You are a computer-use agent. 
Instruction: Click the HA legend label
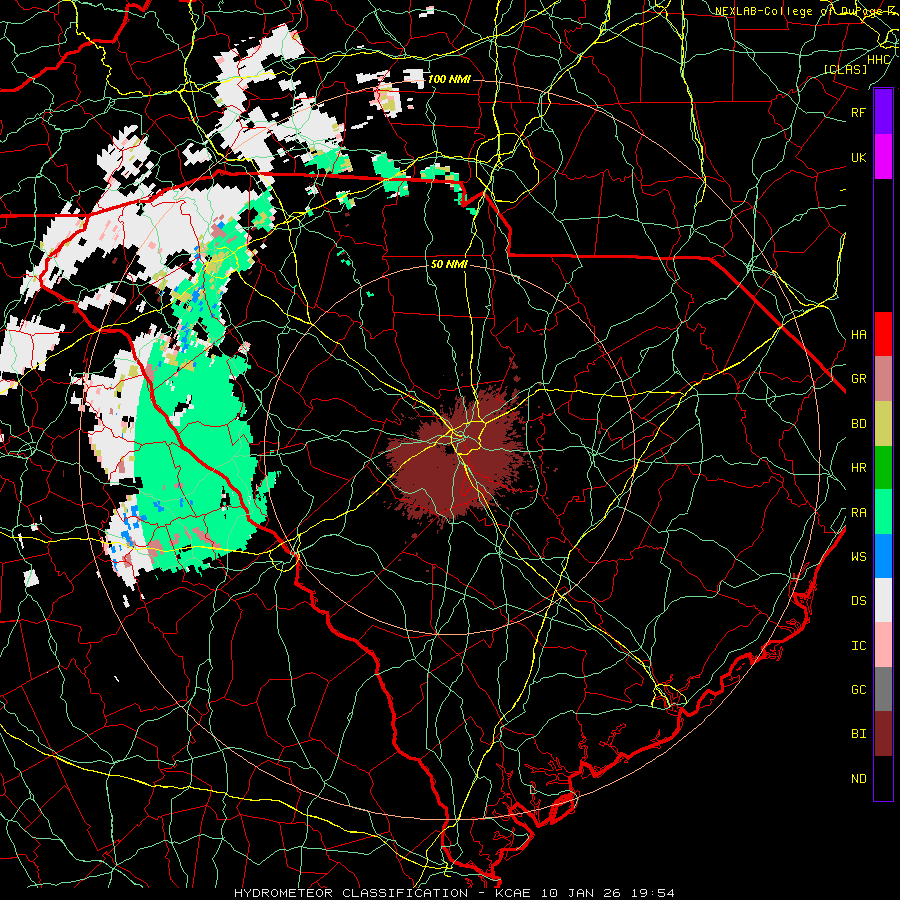858,334
